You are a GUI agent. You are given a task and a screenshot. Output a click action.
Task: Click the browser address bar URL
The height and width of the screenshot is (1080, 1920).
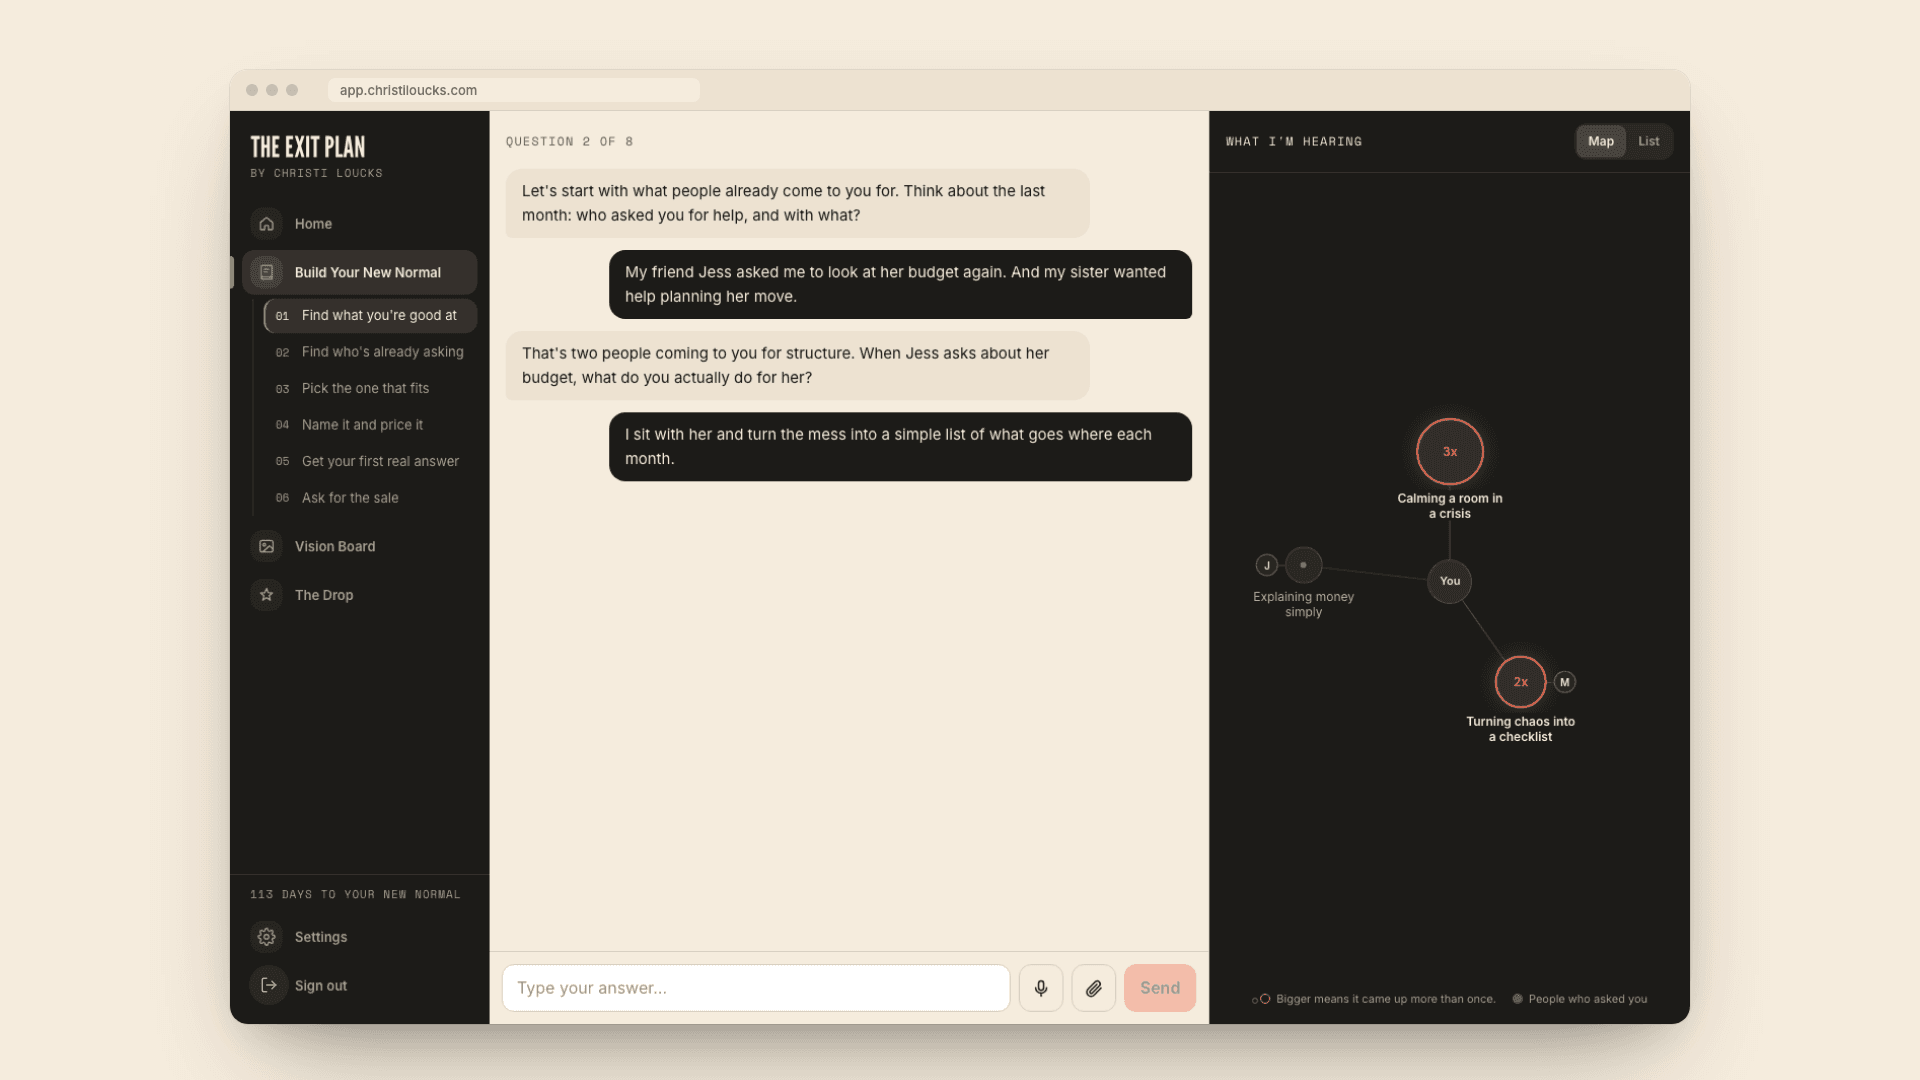pyautogui.click(x=514, y=90)
